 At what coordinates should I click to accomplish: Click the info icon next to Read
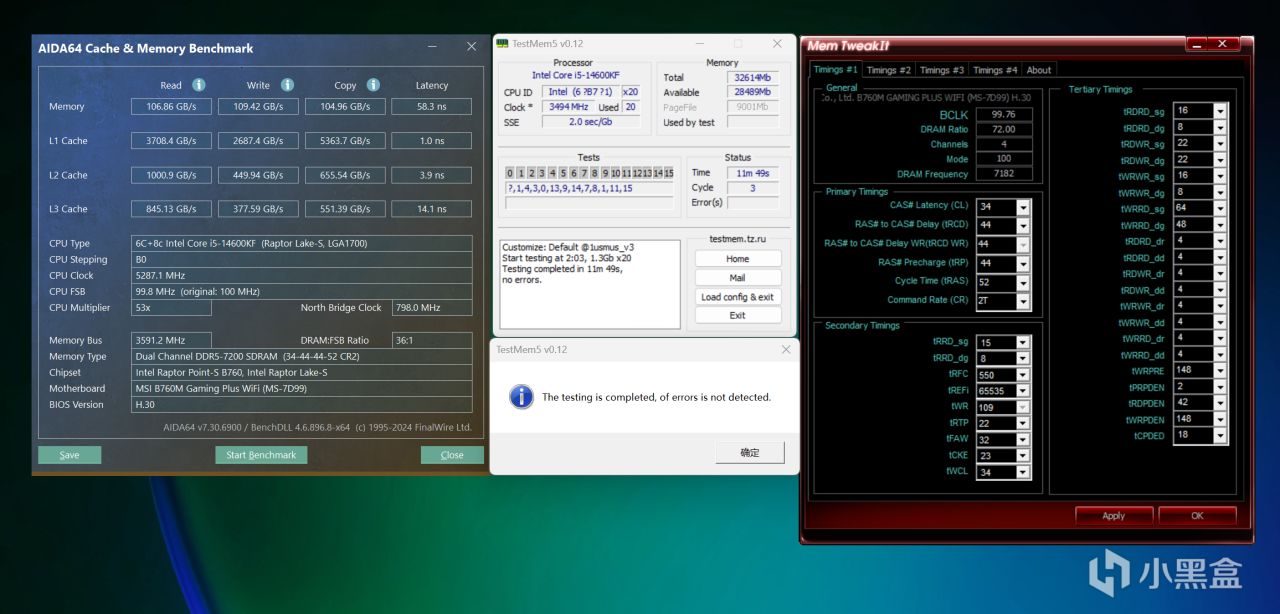[199, 85]
